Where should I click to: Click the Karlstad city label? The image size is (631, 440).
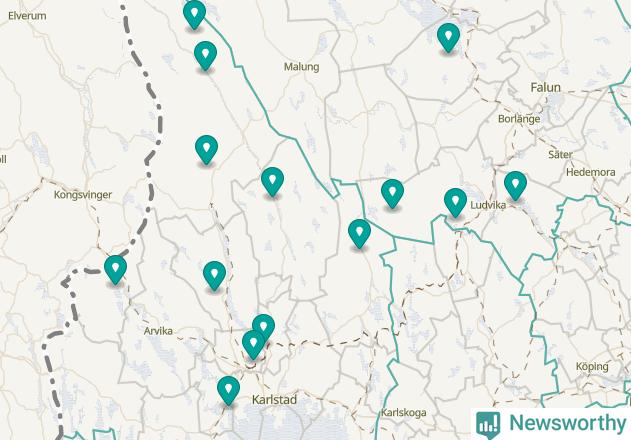coord(274,400)
